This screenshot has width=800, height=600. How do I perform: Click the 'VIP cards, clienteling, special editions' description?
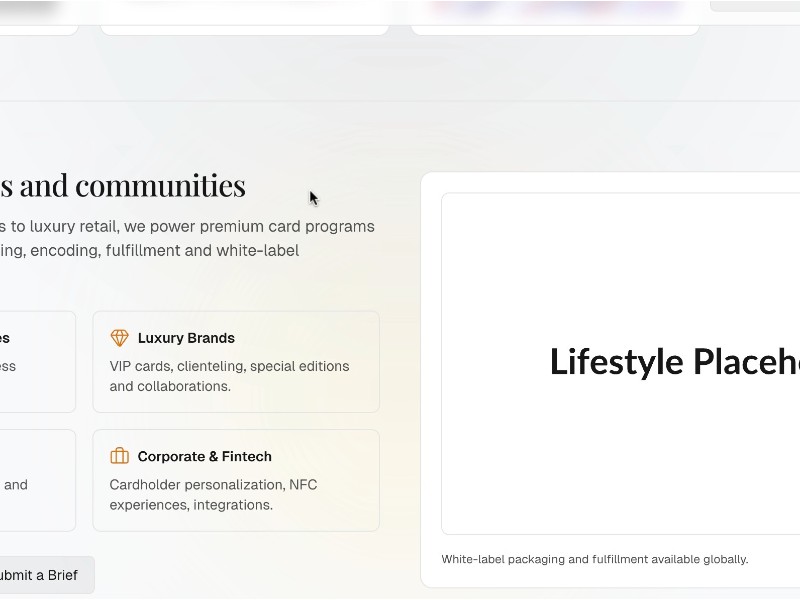pyautogui.click(x=230, y=376)
